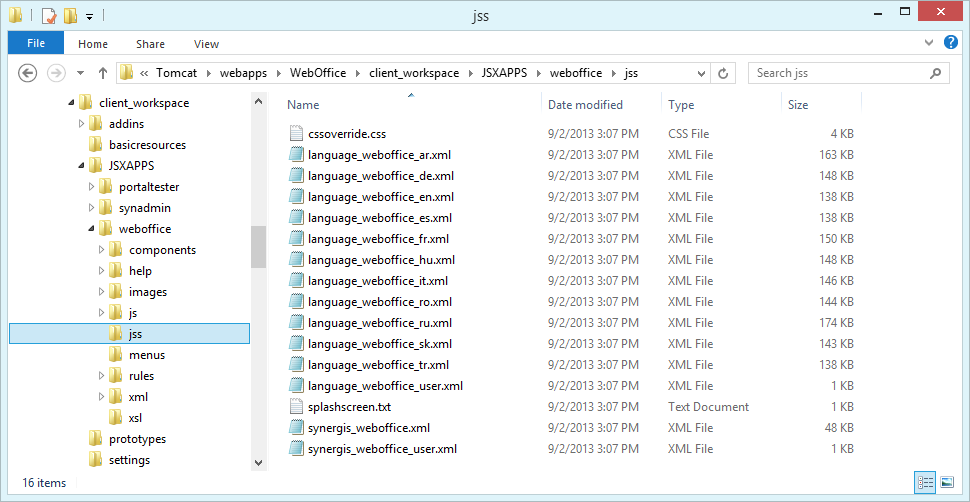The width and height of the screenshot is (970, 502).
Task: Select the language_weboffice_fr.xml file icon
Action: 297,239
